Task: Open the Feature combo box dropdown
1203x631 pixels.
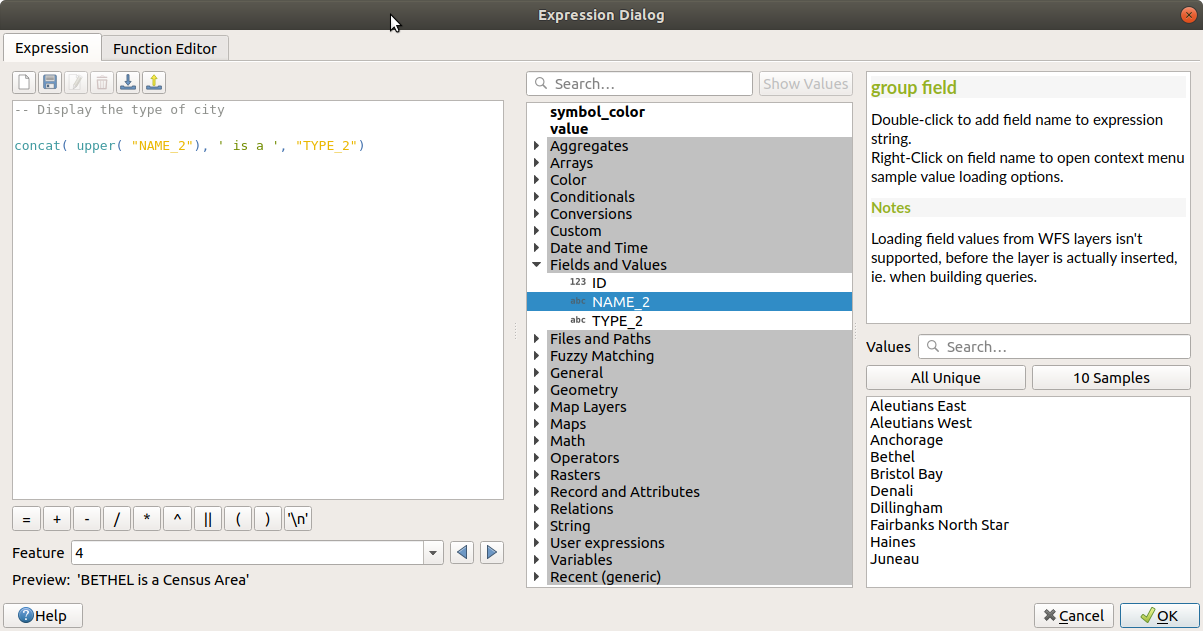Action: pyautogui.click(x=433, y=553)
